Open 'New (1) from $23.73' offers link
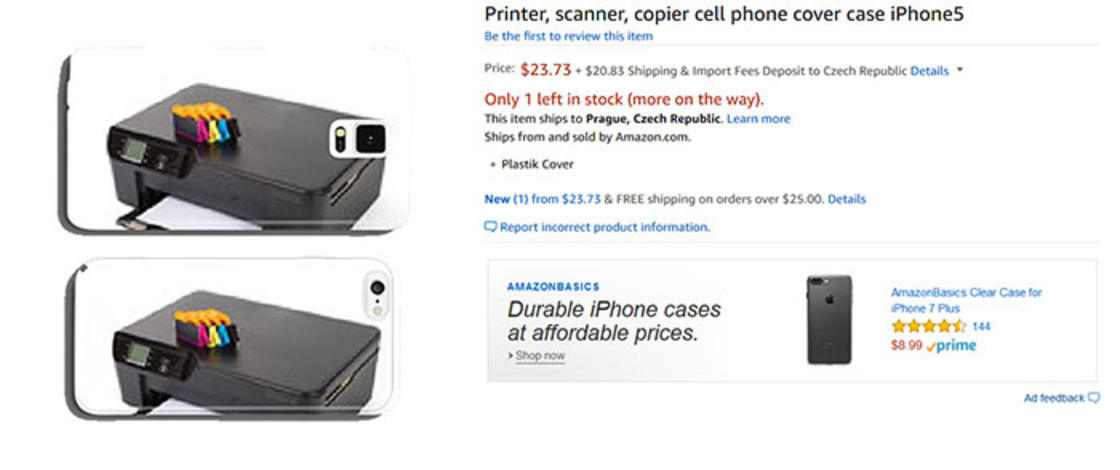The height and width of the screenshot is (470, 1120). (x=542, y=199)
